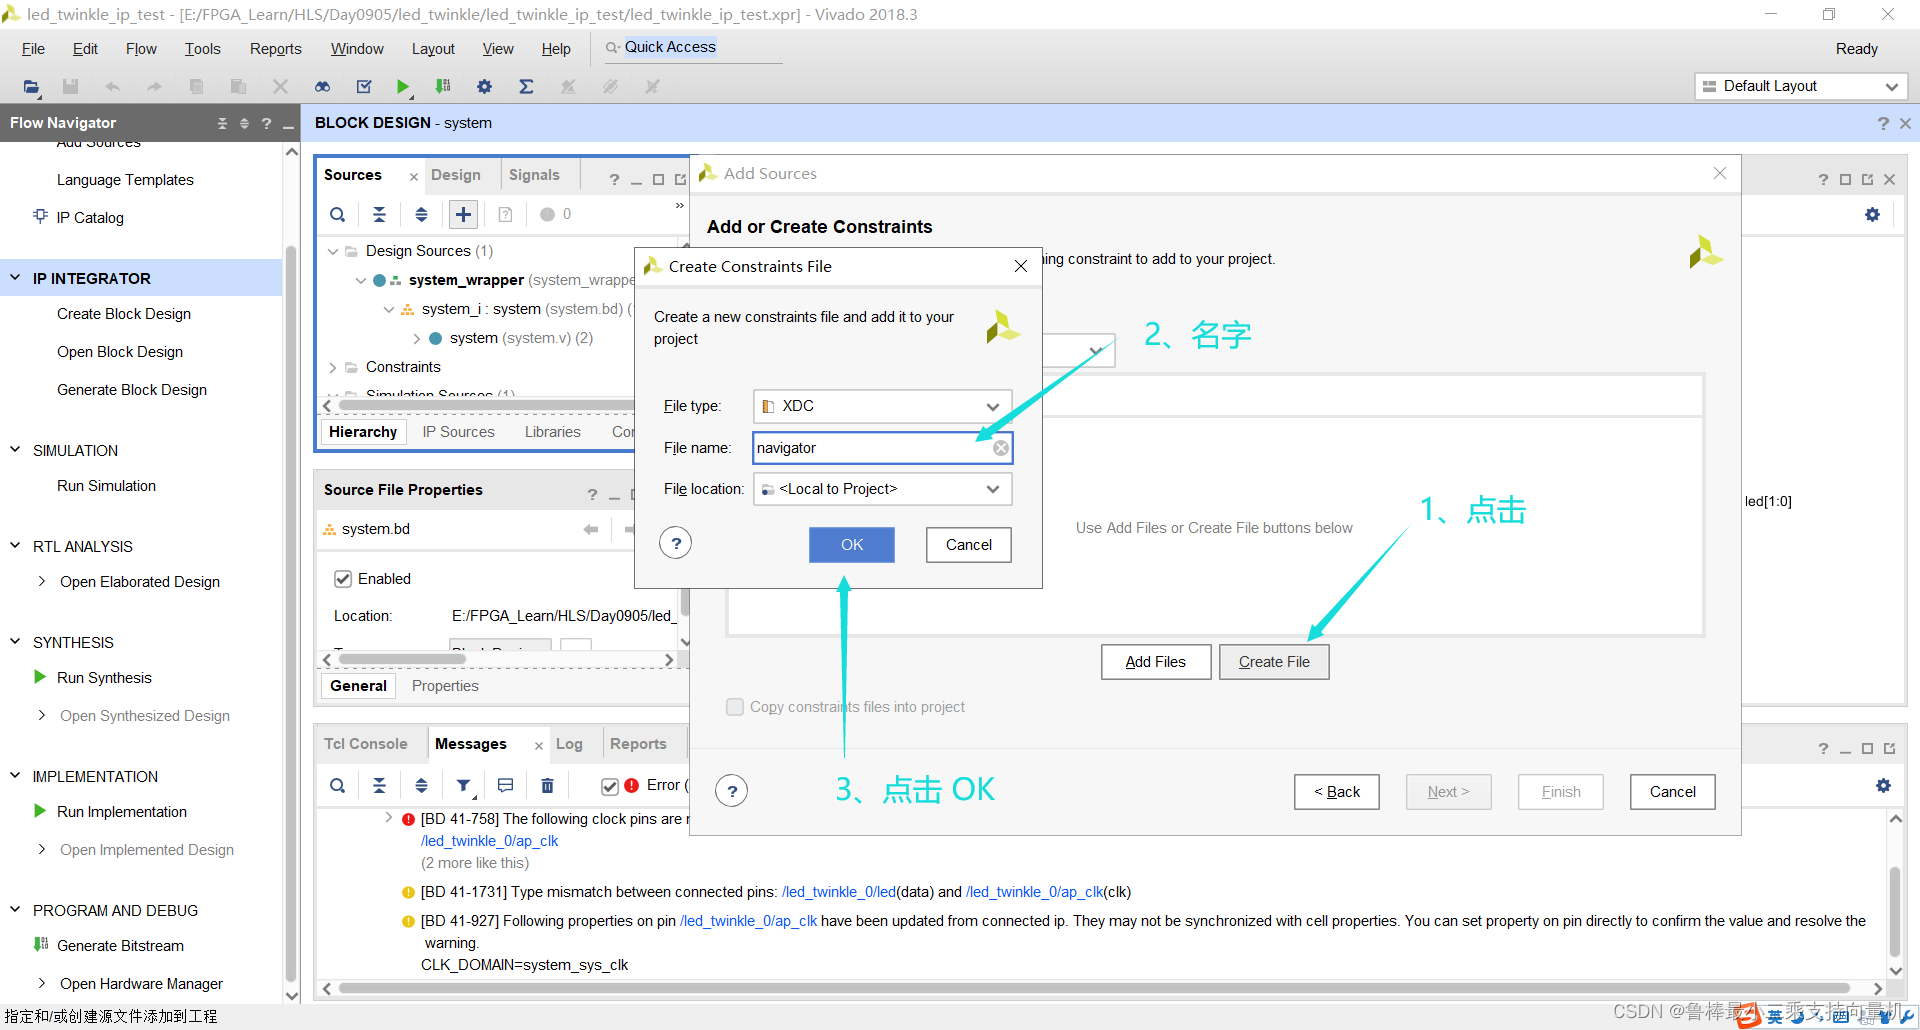Switch to IP Sources tab
The width and height of the screenshot is (1920, 1030).
click(x=458, y=432)
